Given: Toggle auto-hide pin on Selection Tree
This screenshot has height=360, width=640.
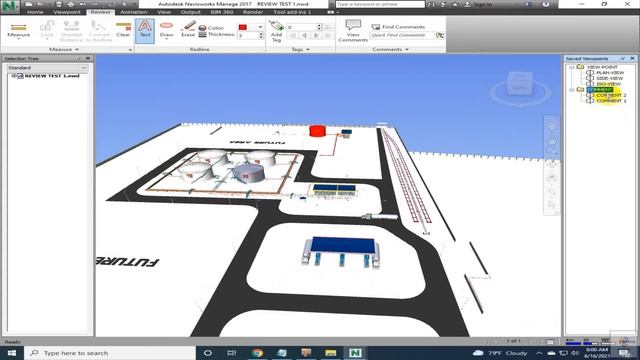Looking at the screenshot, I should point(79,59).
